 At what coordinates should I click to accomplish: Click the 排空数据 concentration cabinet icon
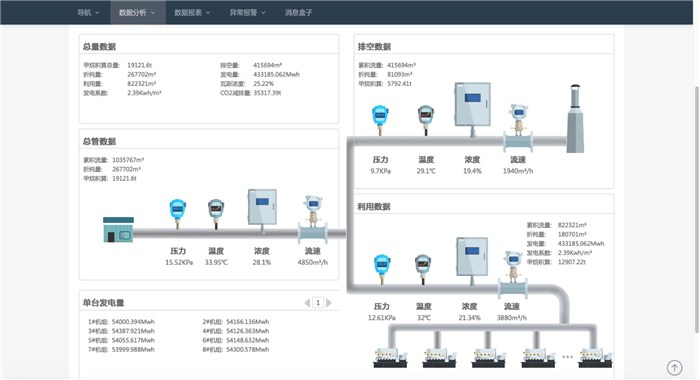point(472,109)
